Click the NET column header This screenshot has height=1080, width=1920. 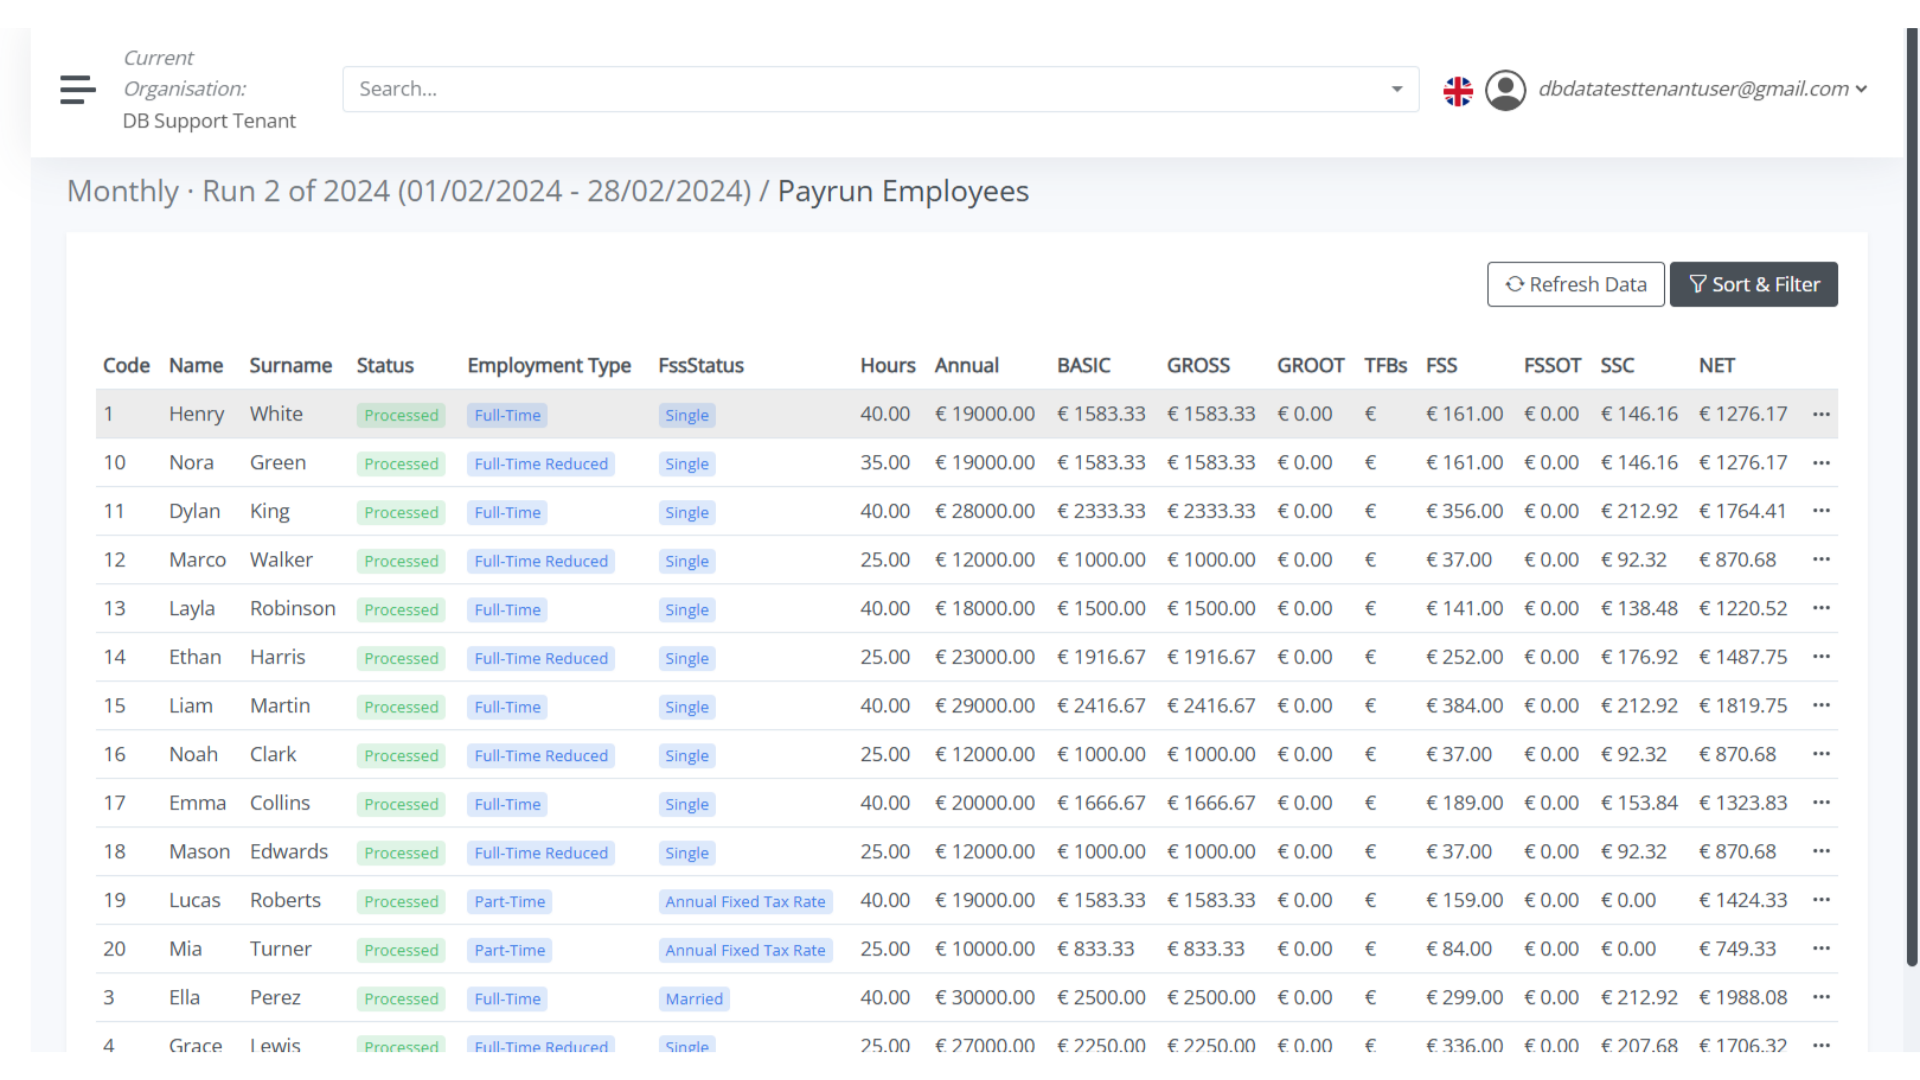coord(1716,365)
